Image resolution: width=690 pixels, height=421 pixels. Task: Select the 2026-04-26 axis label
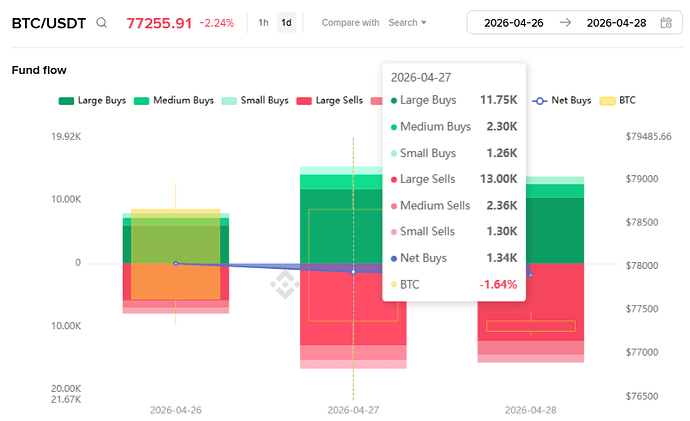pyautogui.click(x=176, y=410)
